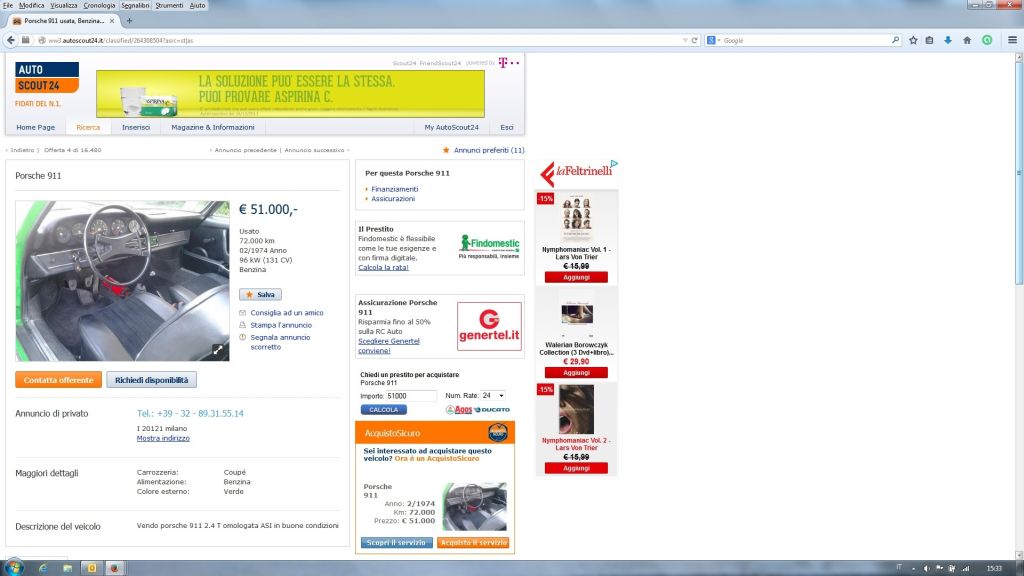Click the Aspirina C banner ad

point(290,93)
